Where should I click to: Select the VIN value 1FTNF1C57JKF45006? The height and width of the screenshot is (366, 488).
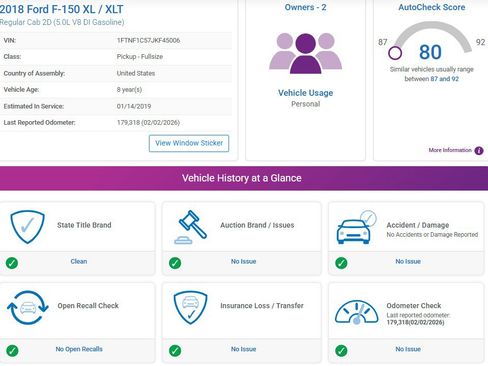[148, 40]
